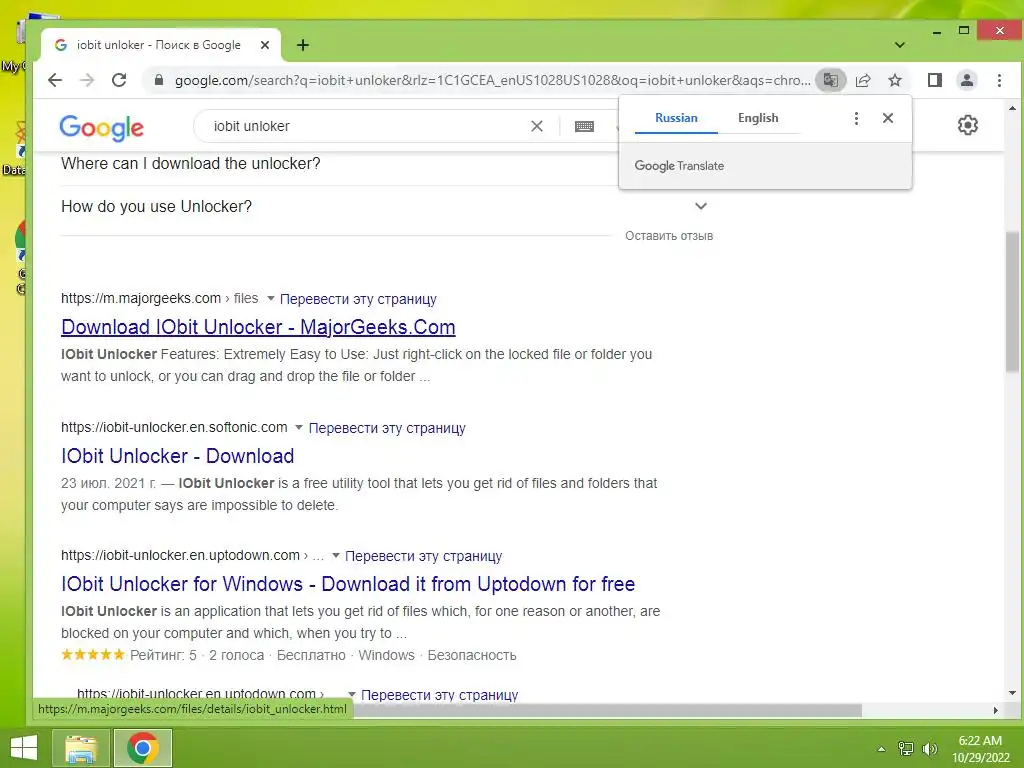Screen dimensions: 1024x768
Task: Switch to iobit unloker browser tab
Action: pyautogui.click(x=159, y=45)
